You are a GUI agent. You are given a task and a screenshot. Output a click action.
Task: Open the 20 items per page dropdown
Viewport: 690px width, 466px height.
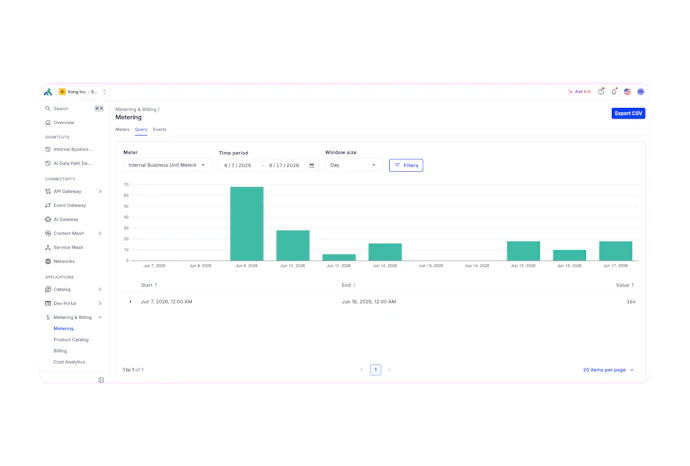click(x=608, y=370)
